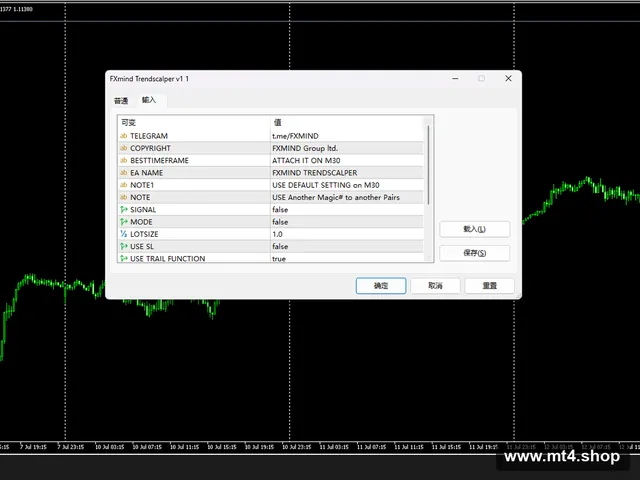Click the 保存(S) save button
Image resolution: width=640 pixels, height=480 pixels.
[474, 253]
